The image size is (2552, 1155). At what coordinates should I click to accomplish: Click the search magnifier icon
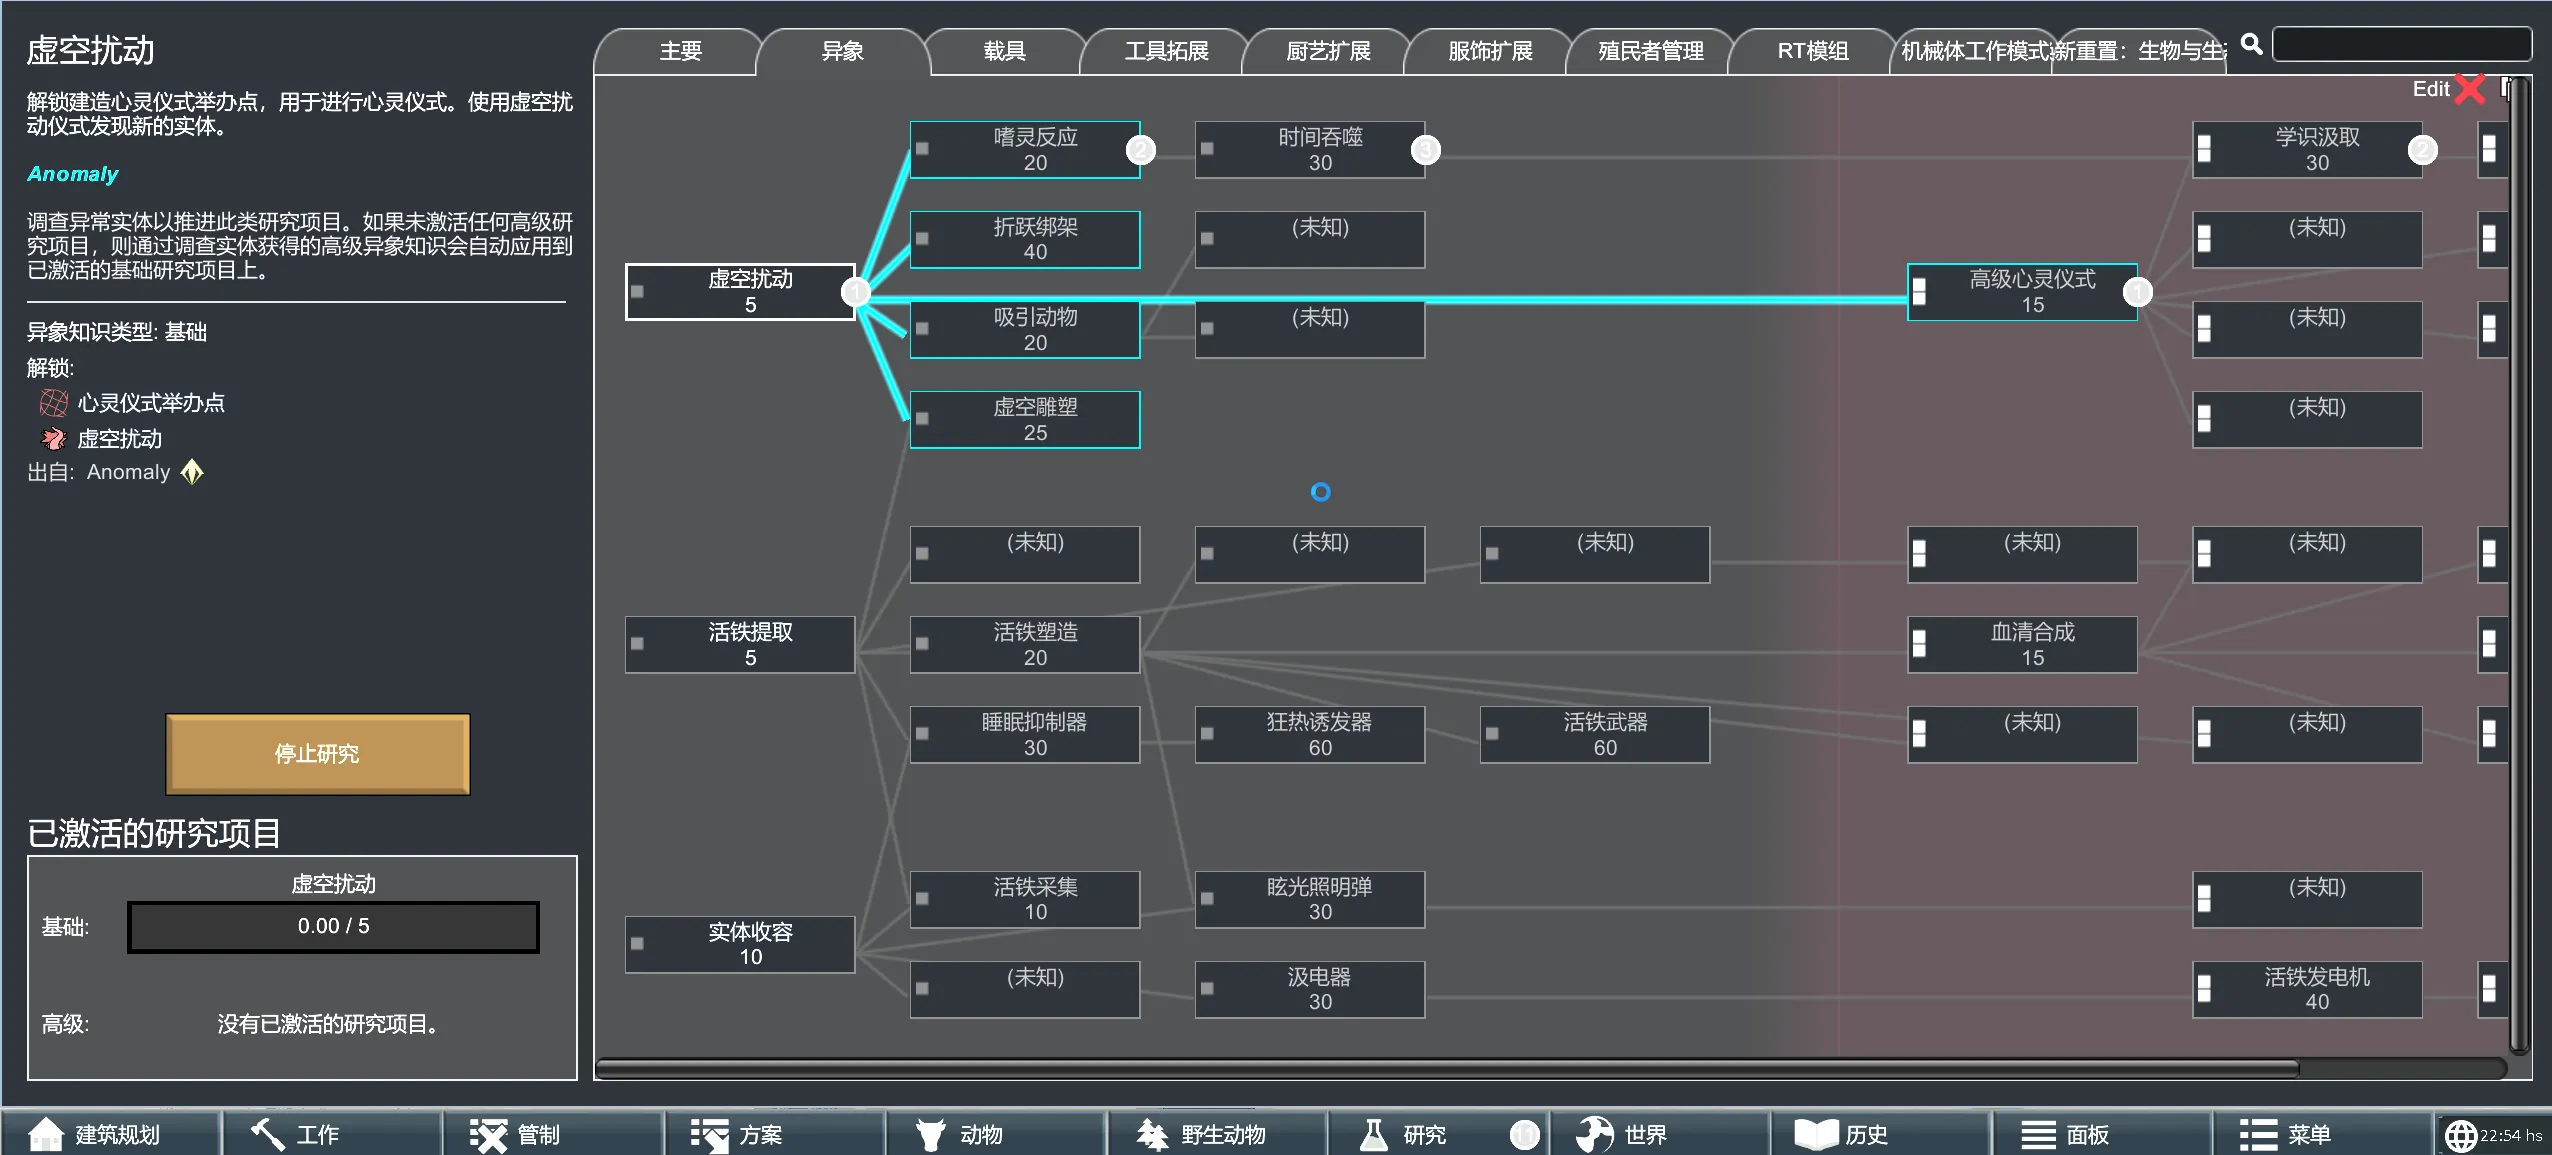tap(2251, 44)
